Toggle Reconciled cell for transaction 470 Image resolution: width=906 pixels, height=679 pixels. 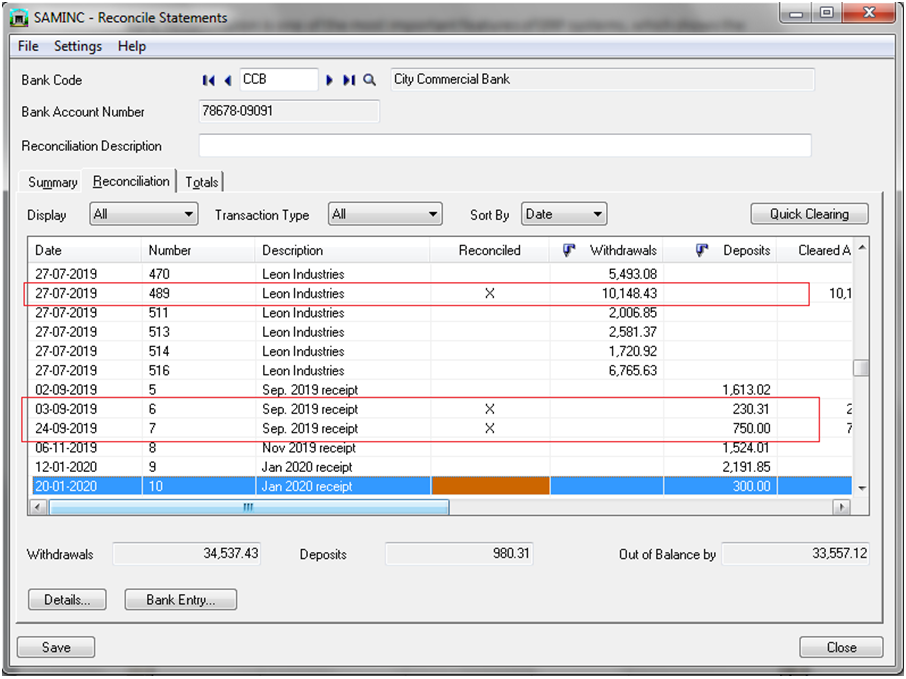(x=489, y=274)
